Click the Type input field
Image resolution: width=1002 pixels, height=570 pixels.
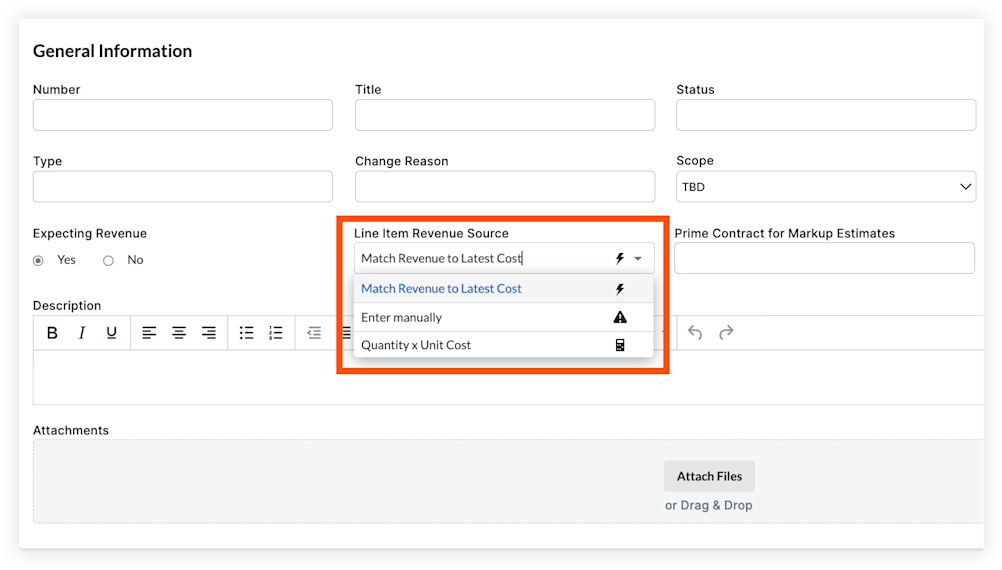pyautogui.click(x=183, y=187)
